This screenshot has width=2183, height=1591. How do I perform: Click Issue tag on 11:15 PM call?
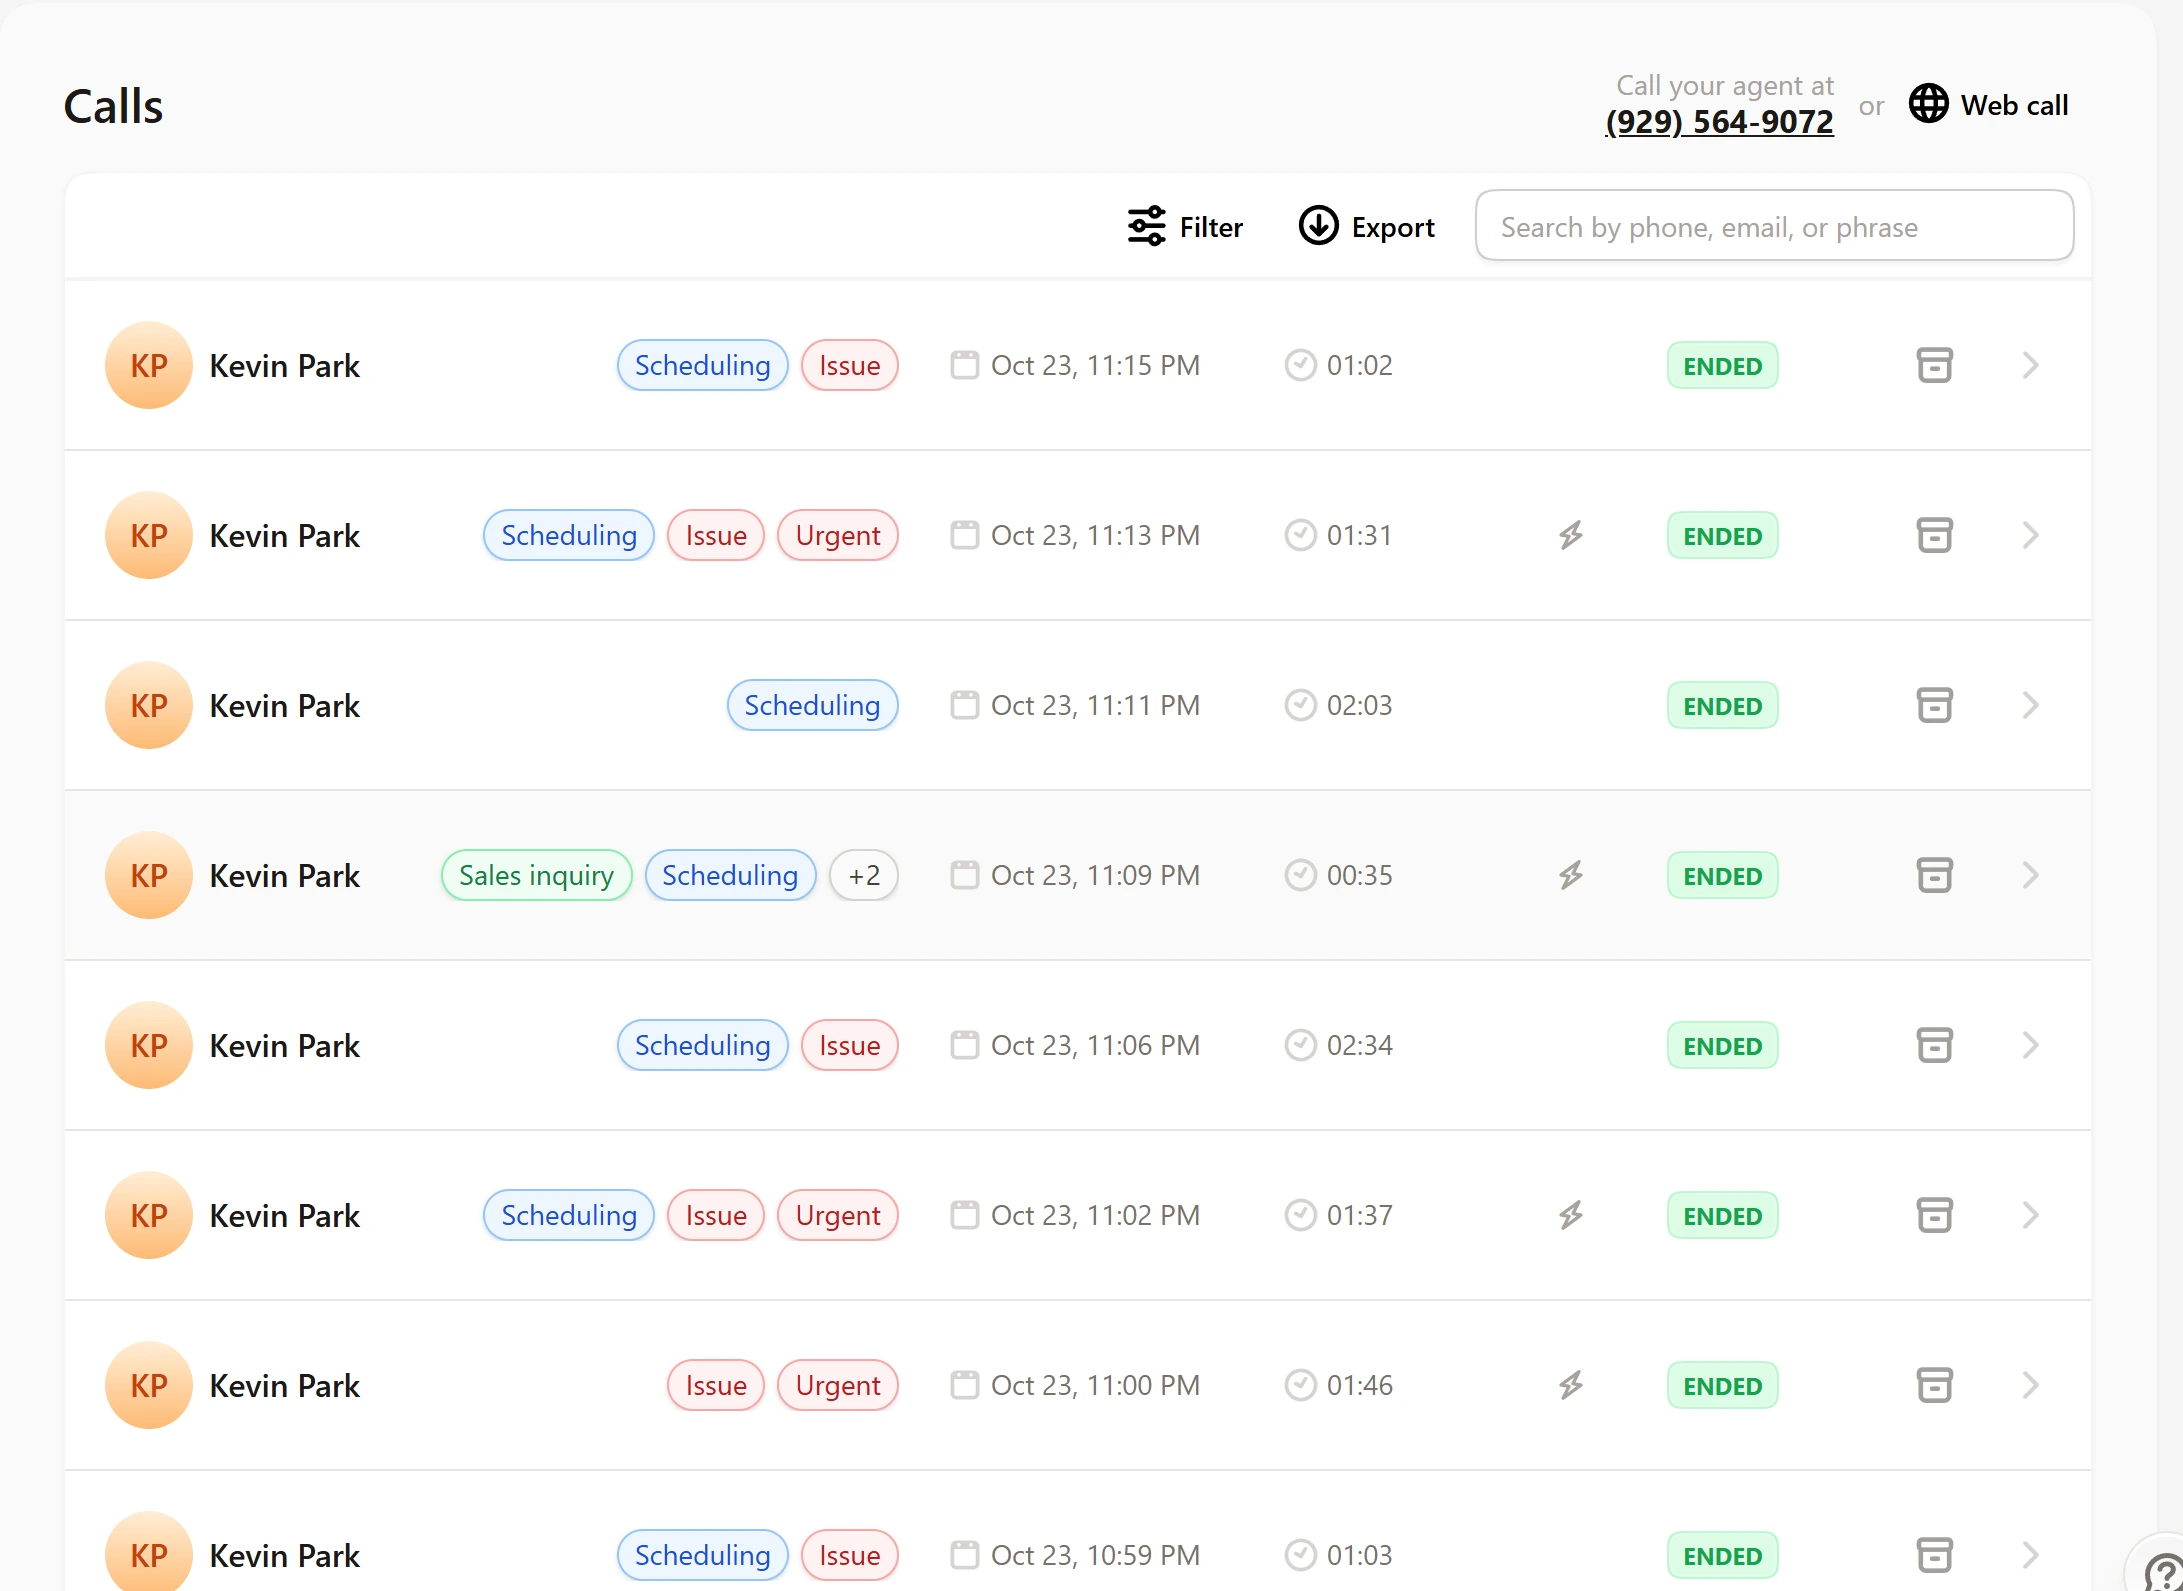[849, 365]
